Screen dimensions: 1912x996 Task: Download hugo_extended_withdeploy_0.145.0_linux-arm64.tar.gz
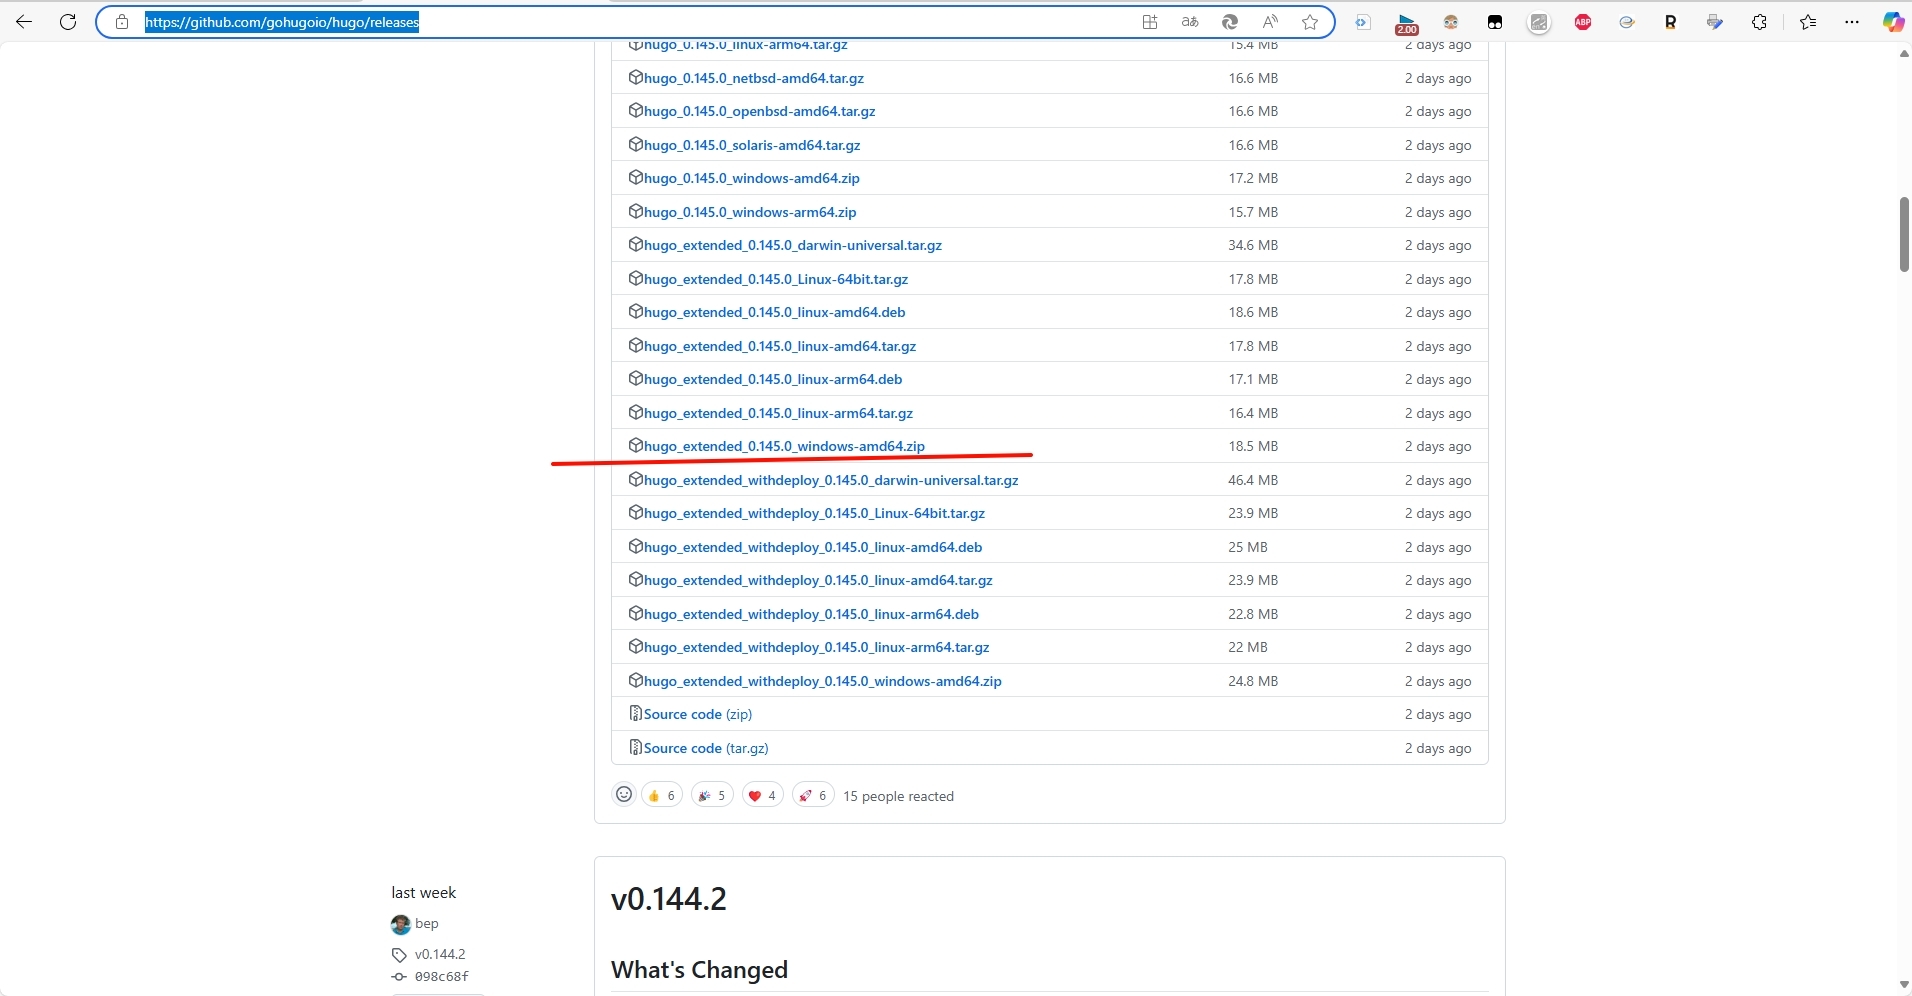(817, 647)
